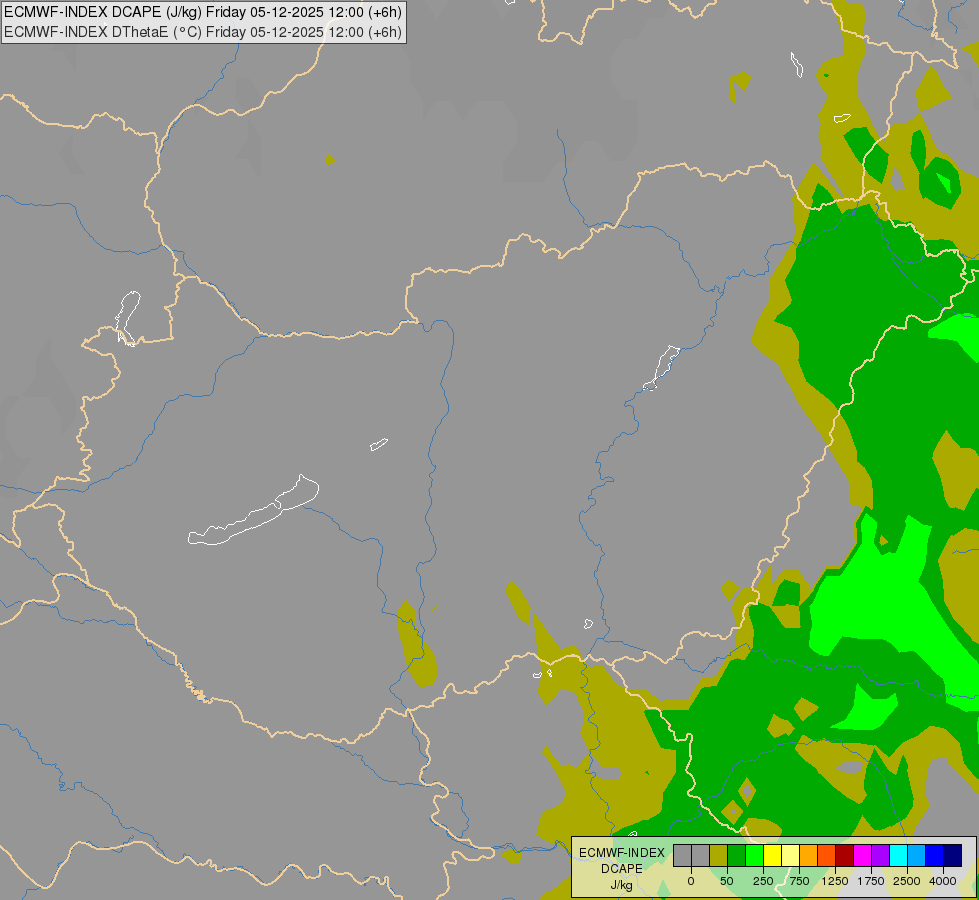Select the pure blue legend swatch before 4000
Image resolution: width=979 pixels, height=900 pixels.
tap(935, 855)
